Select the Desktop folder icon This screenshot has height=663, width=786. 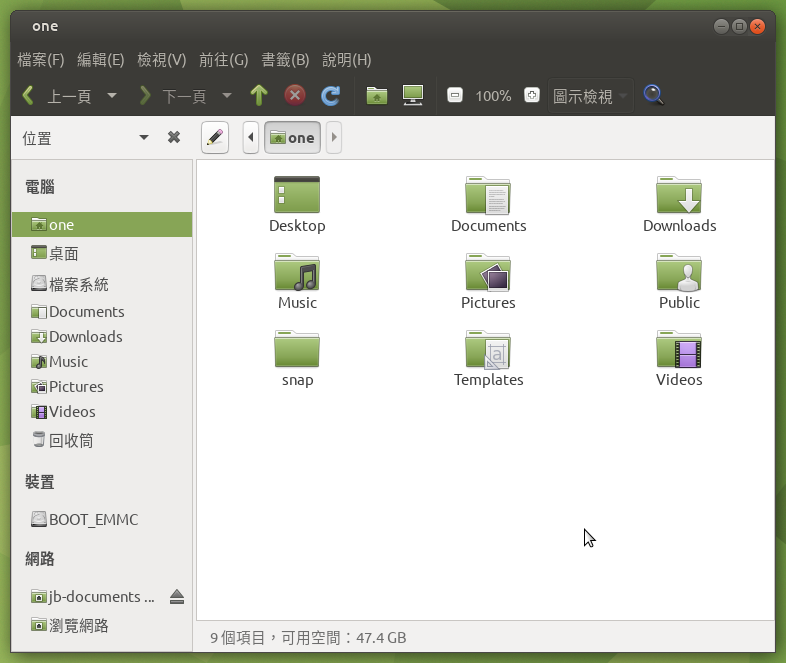pyautogui.click(x=297, y=195)
